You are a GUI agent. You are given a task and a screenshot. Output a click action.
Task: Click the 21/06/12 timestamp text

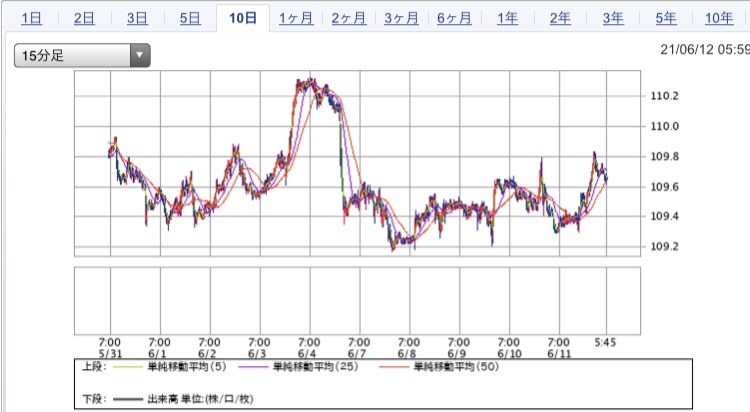coord(705,49)
